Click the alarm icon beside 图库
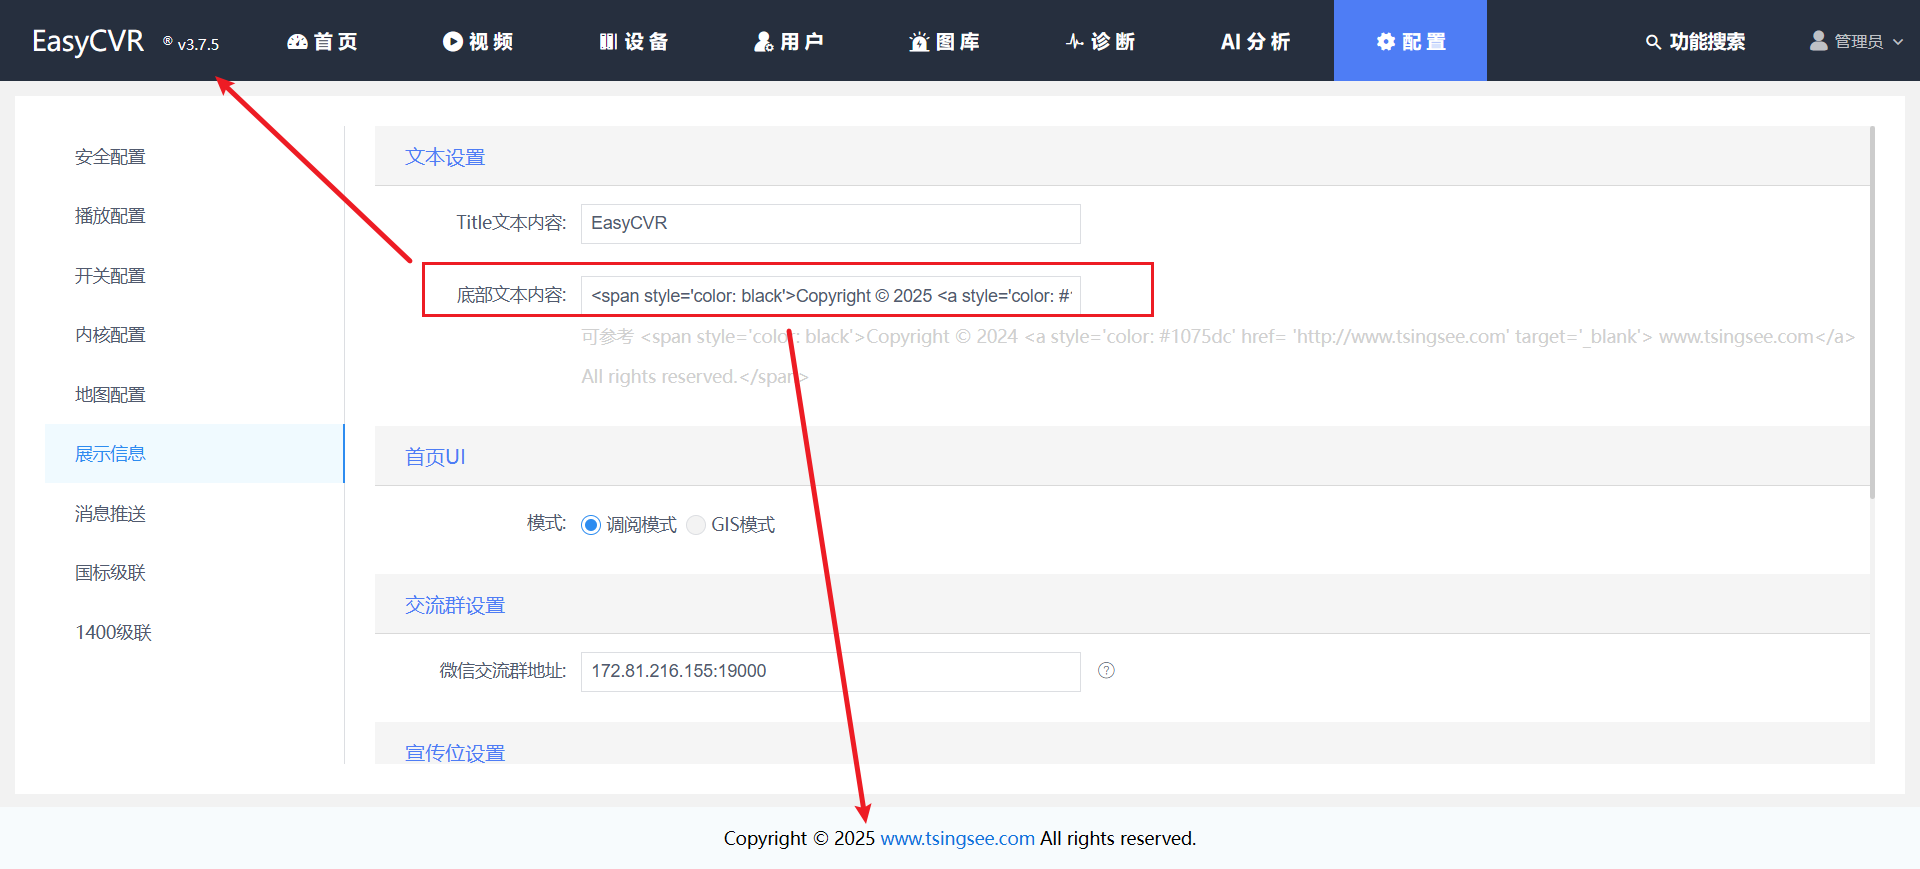This screenshot has height=869, width=1920. (x=919, y=41)
